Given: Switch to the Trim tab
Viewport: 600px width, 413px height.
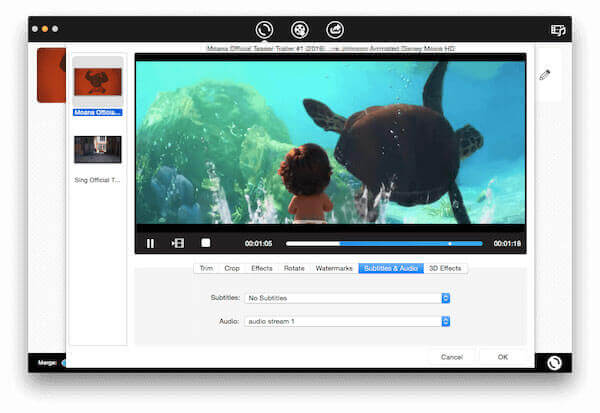Looking at the screenshot, I should coord(206,268).
